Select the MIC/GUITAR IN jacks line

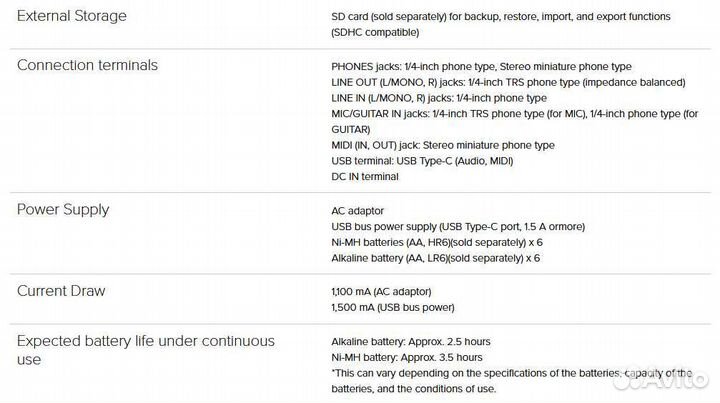515,114
